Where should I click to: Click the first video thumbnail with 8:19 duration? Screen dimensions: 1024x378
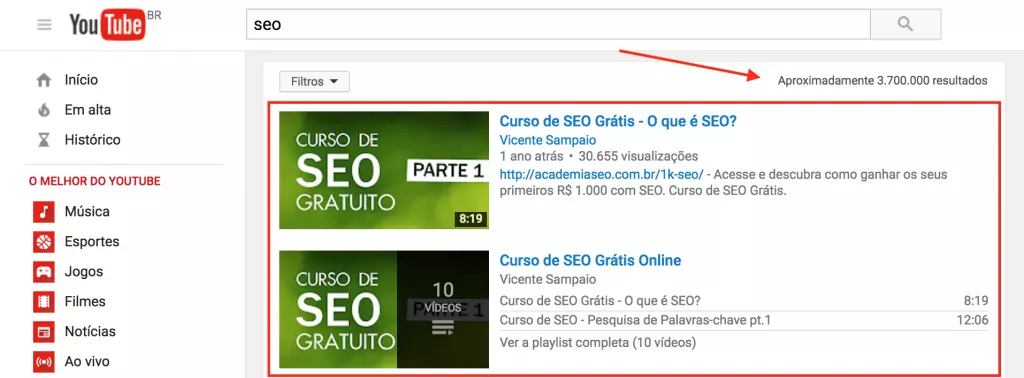tap(384, 170)
